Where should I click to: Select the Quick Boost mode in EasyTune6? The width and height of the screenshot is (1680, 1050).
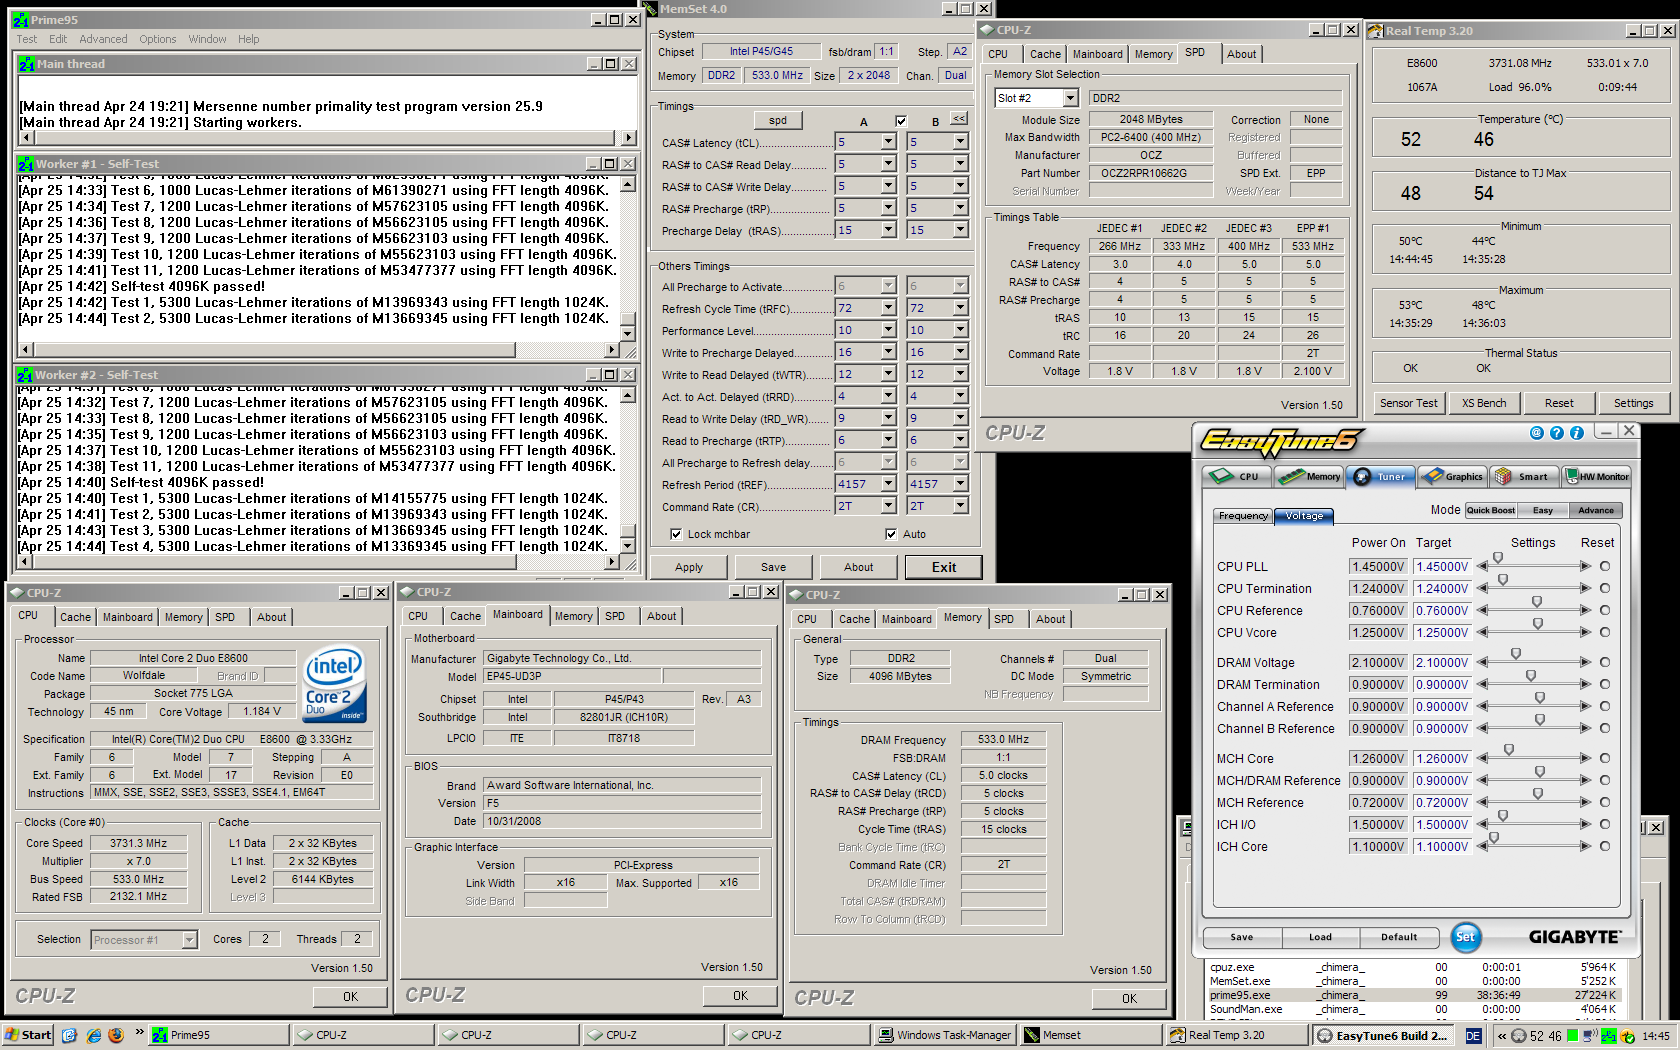tap(1490, 510)
